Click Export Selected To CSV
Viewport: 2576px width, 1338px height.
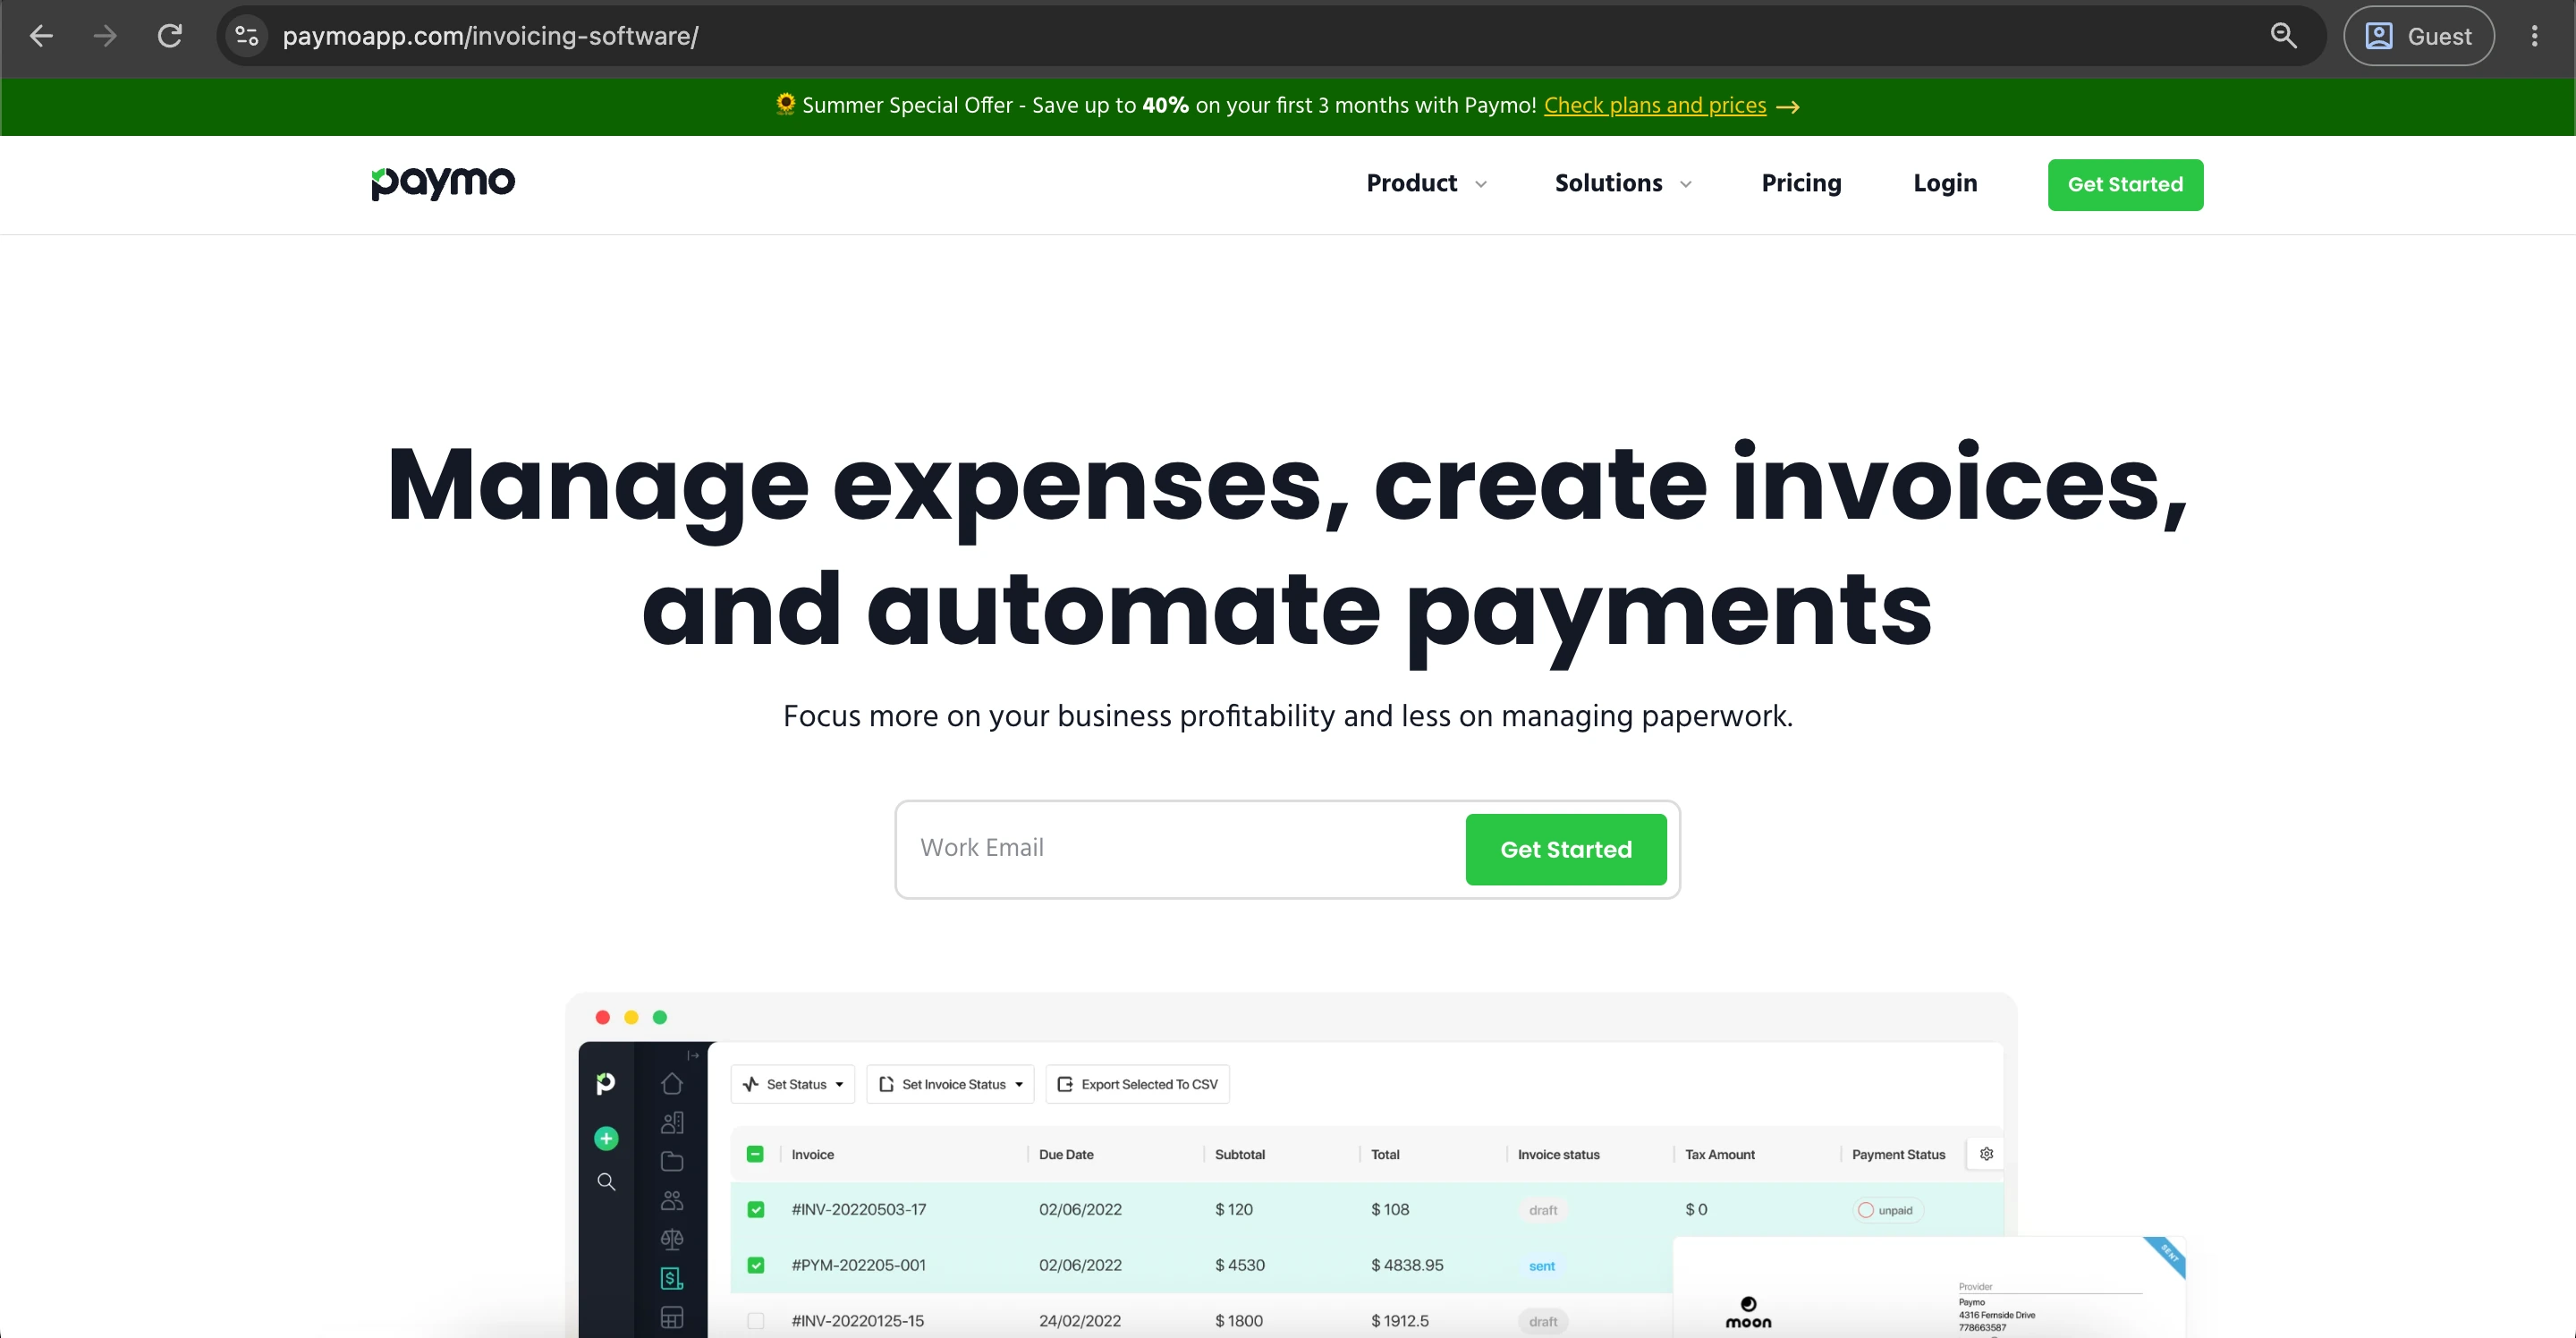pyautogui.click(x=1137, y=1084)
